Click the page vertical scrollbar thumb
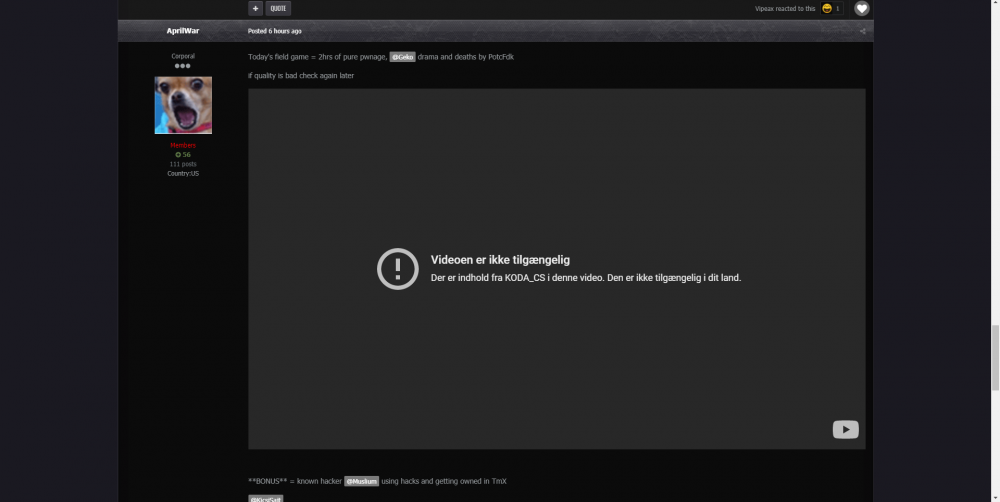 [993, 356]
